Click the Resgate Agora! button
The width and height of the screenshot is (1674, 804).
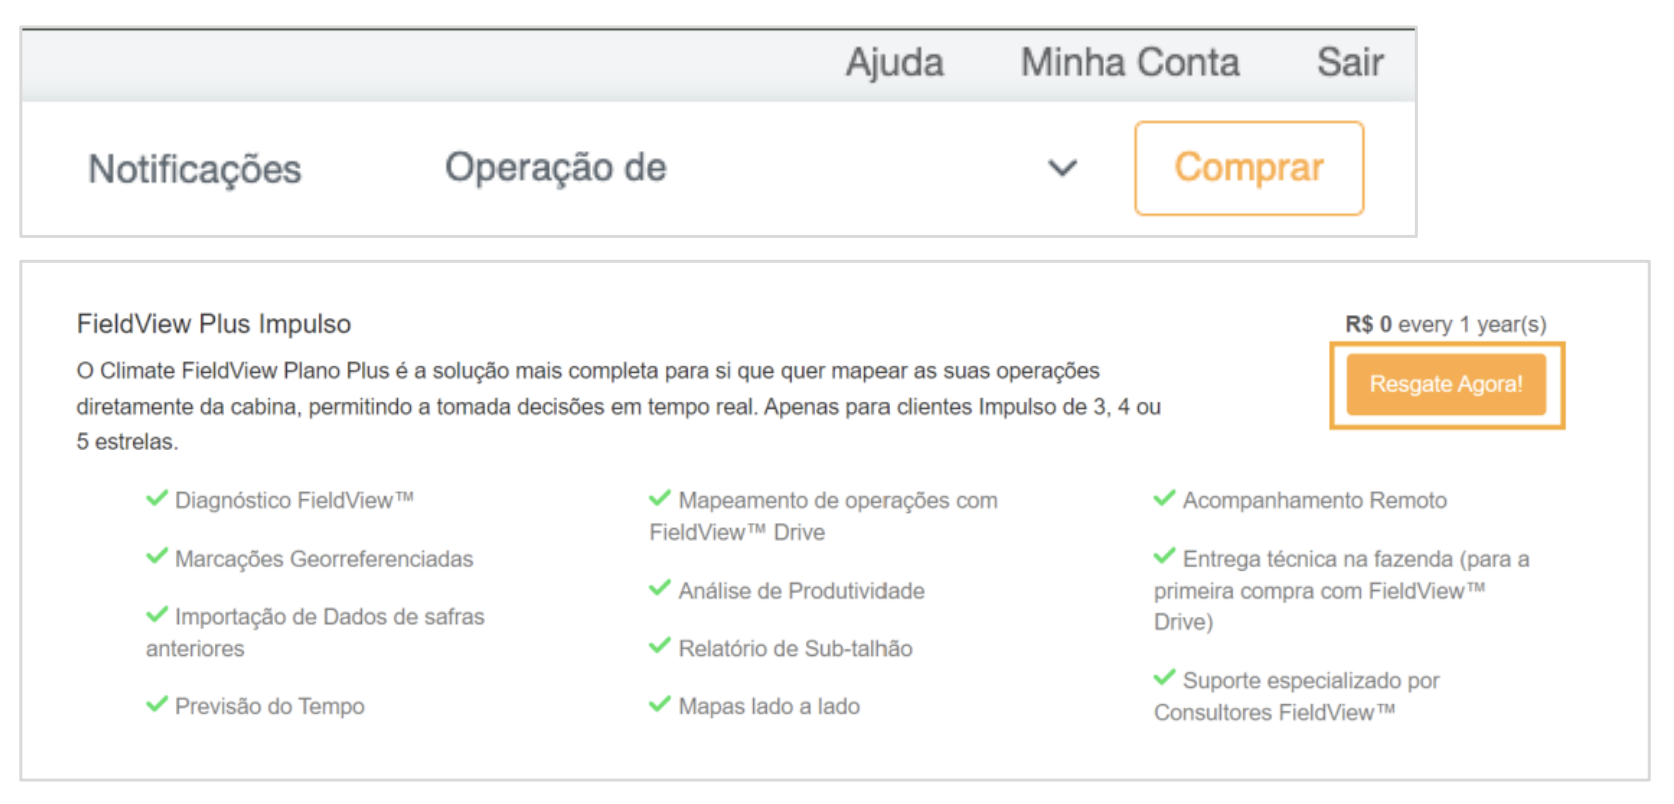(1446, 384)
